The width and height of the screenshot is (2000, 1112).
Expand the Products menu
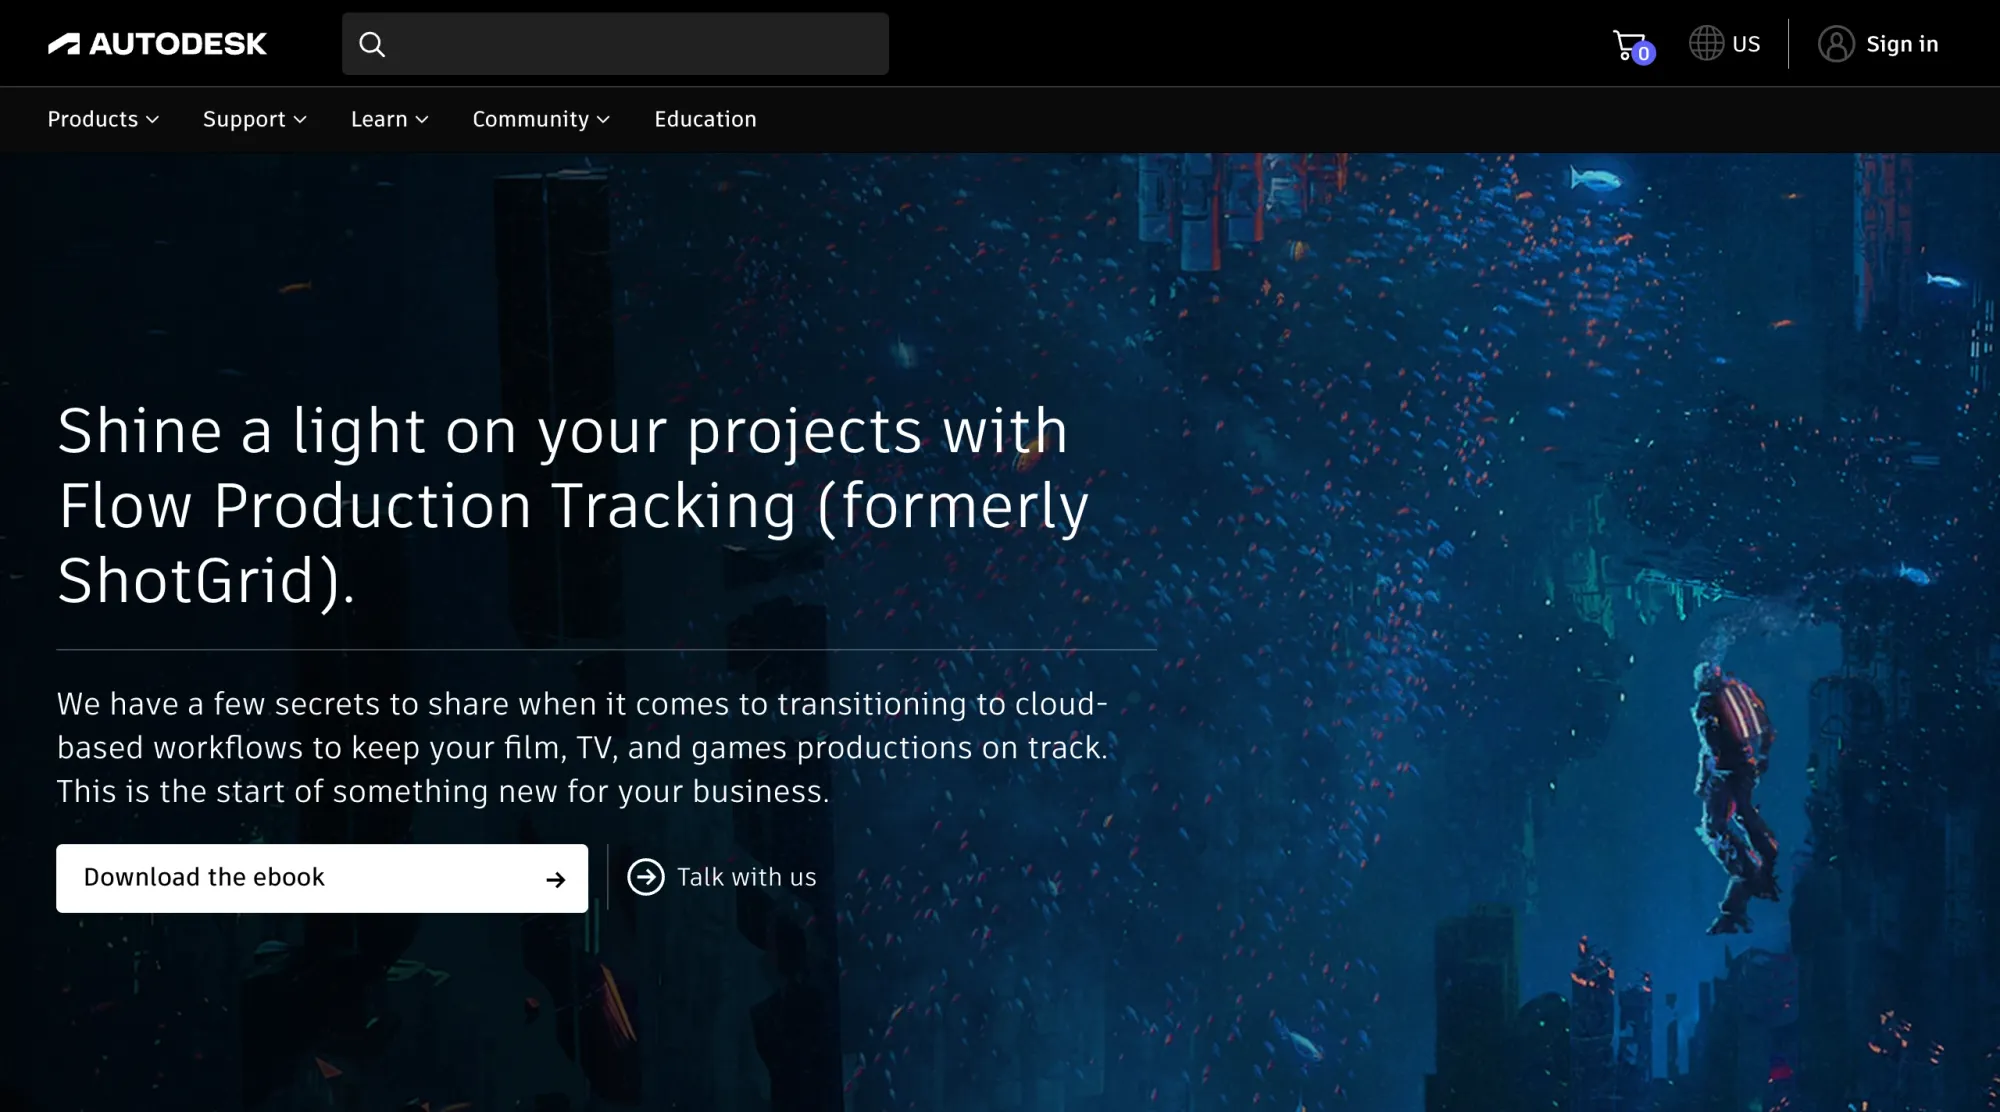(x=103, y=119)
